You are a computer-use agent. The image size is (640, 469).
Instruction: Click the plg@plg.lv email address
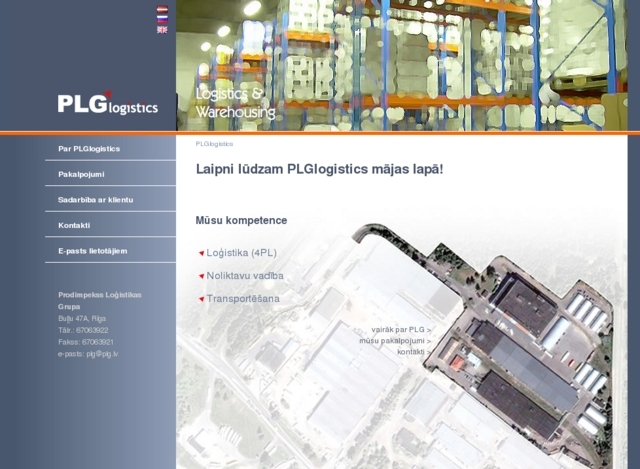(102, 354)
